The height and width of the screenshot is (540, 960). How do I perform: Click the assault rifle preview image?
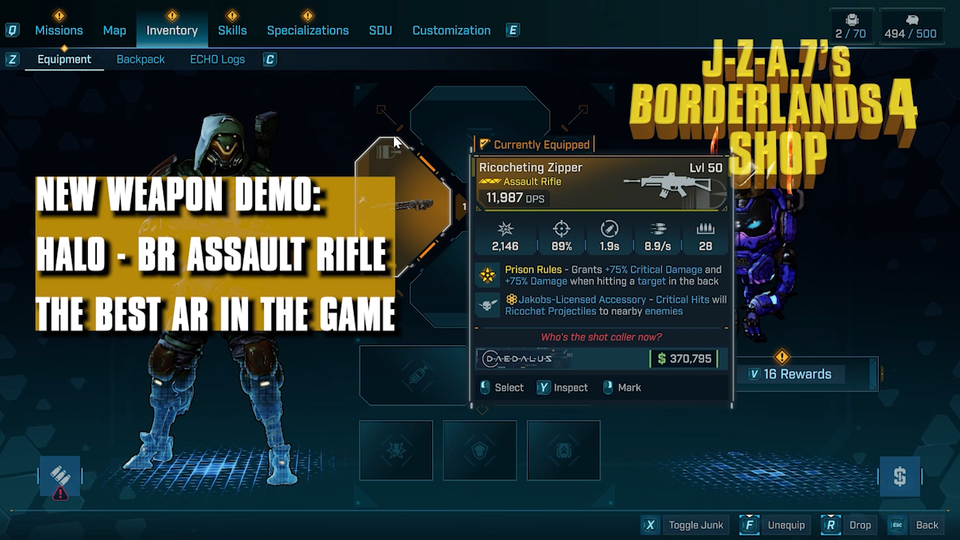[667, 185]
